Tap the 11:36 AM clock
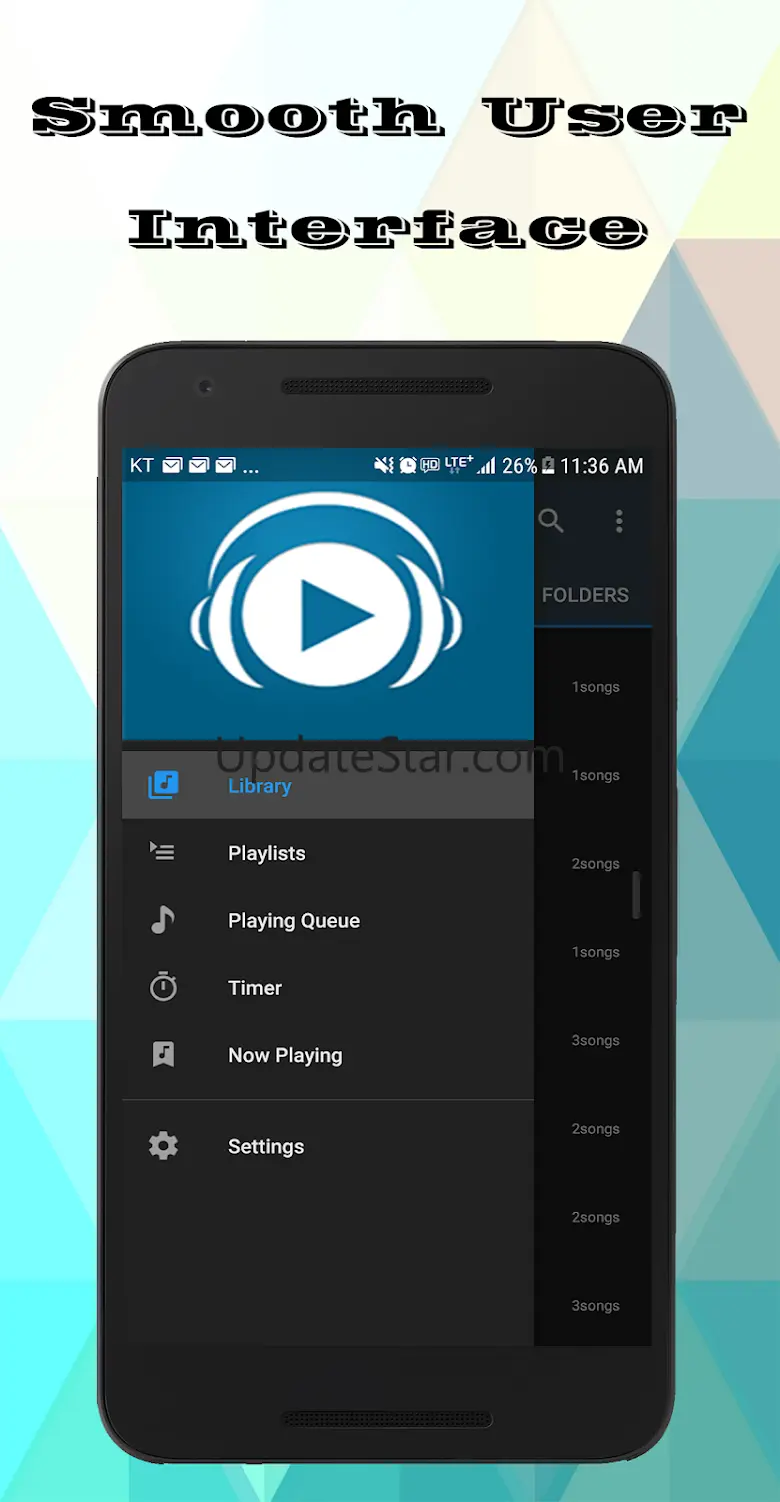Viewport: 780px width, 1502px height. 601,465
